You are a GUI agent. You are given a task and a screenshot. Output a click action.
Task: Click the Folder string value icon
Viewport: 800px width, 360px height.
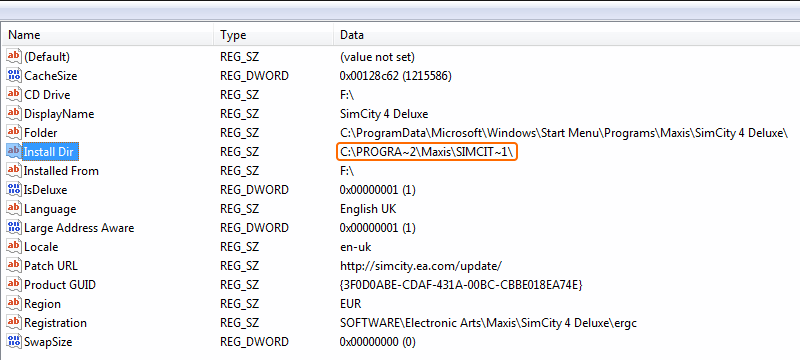click(14, 133)
